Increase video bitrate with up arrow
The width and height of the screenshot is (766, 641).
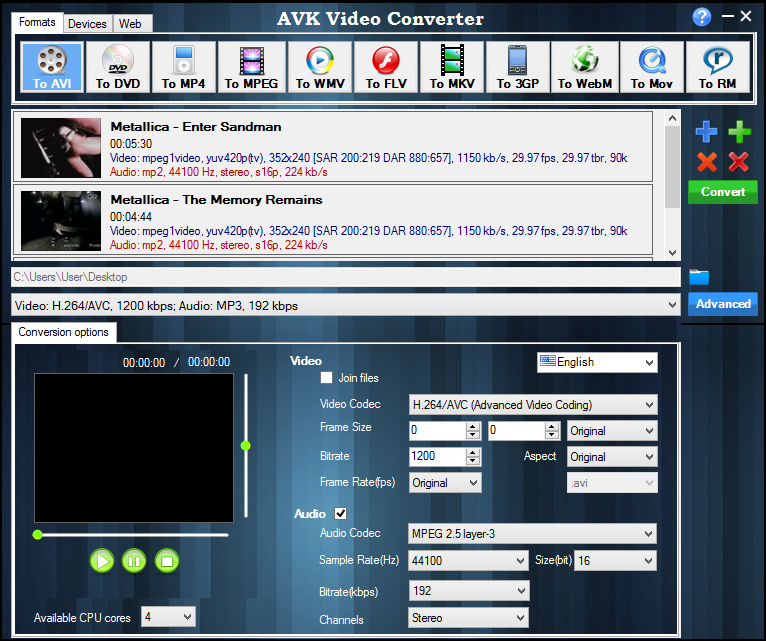tap(472, 452)
